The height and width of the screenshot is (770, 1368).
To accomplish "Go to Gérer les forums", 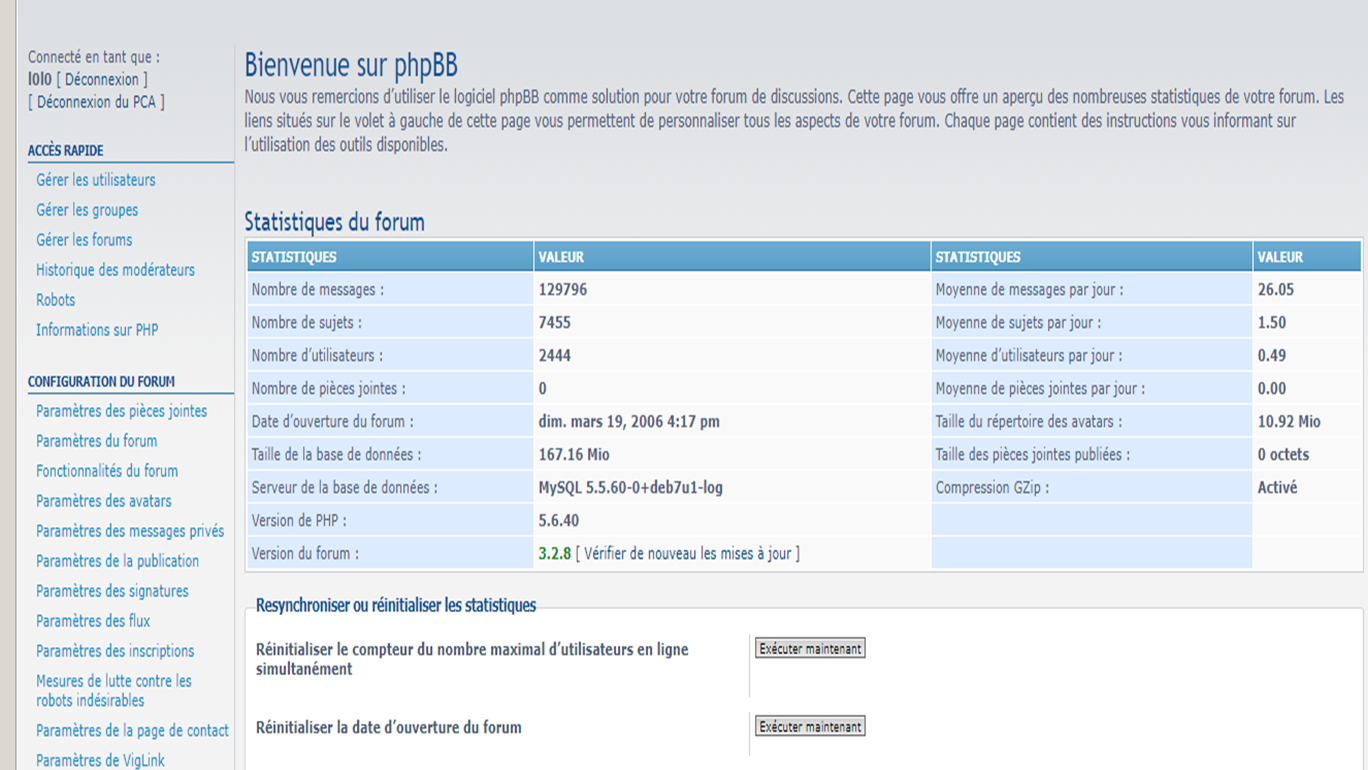I will tap(84, 240).
